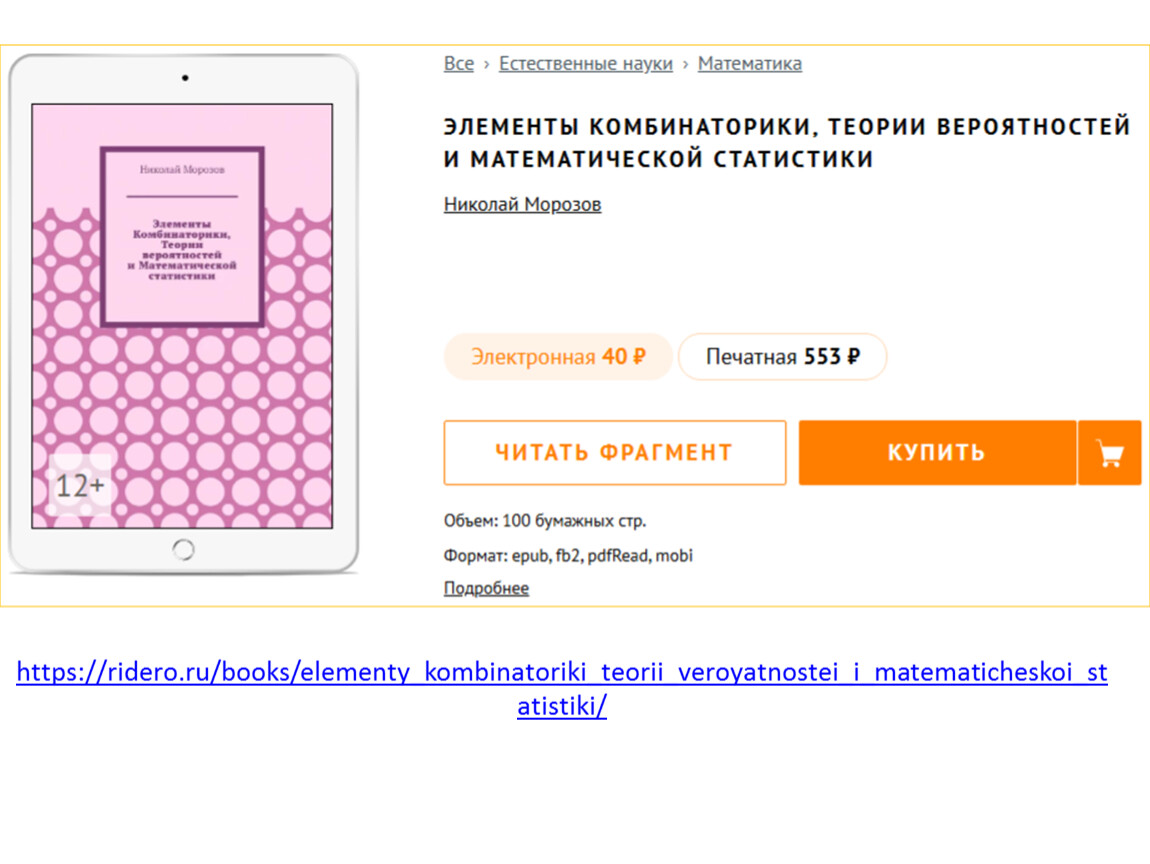Click the pink book cover thumbnail

[x=182, y=316]
